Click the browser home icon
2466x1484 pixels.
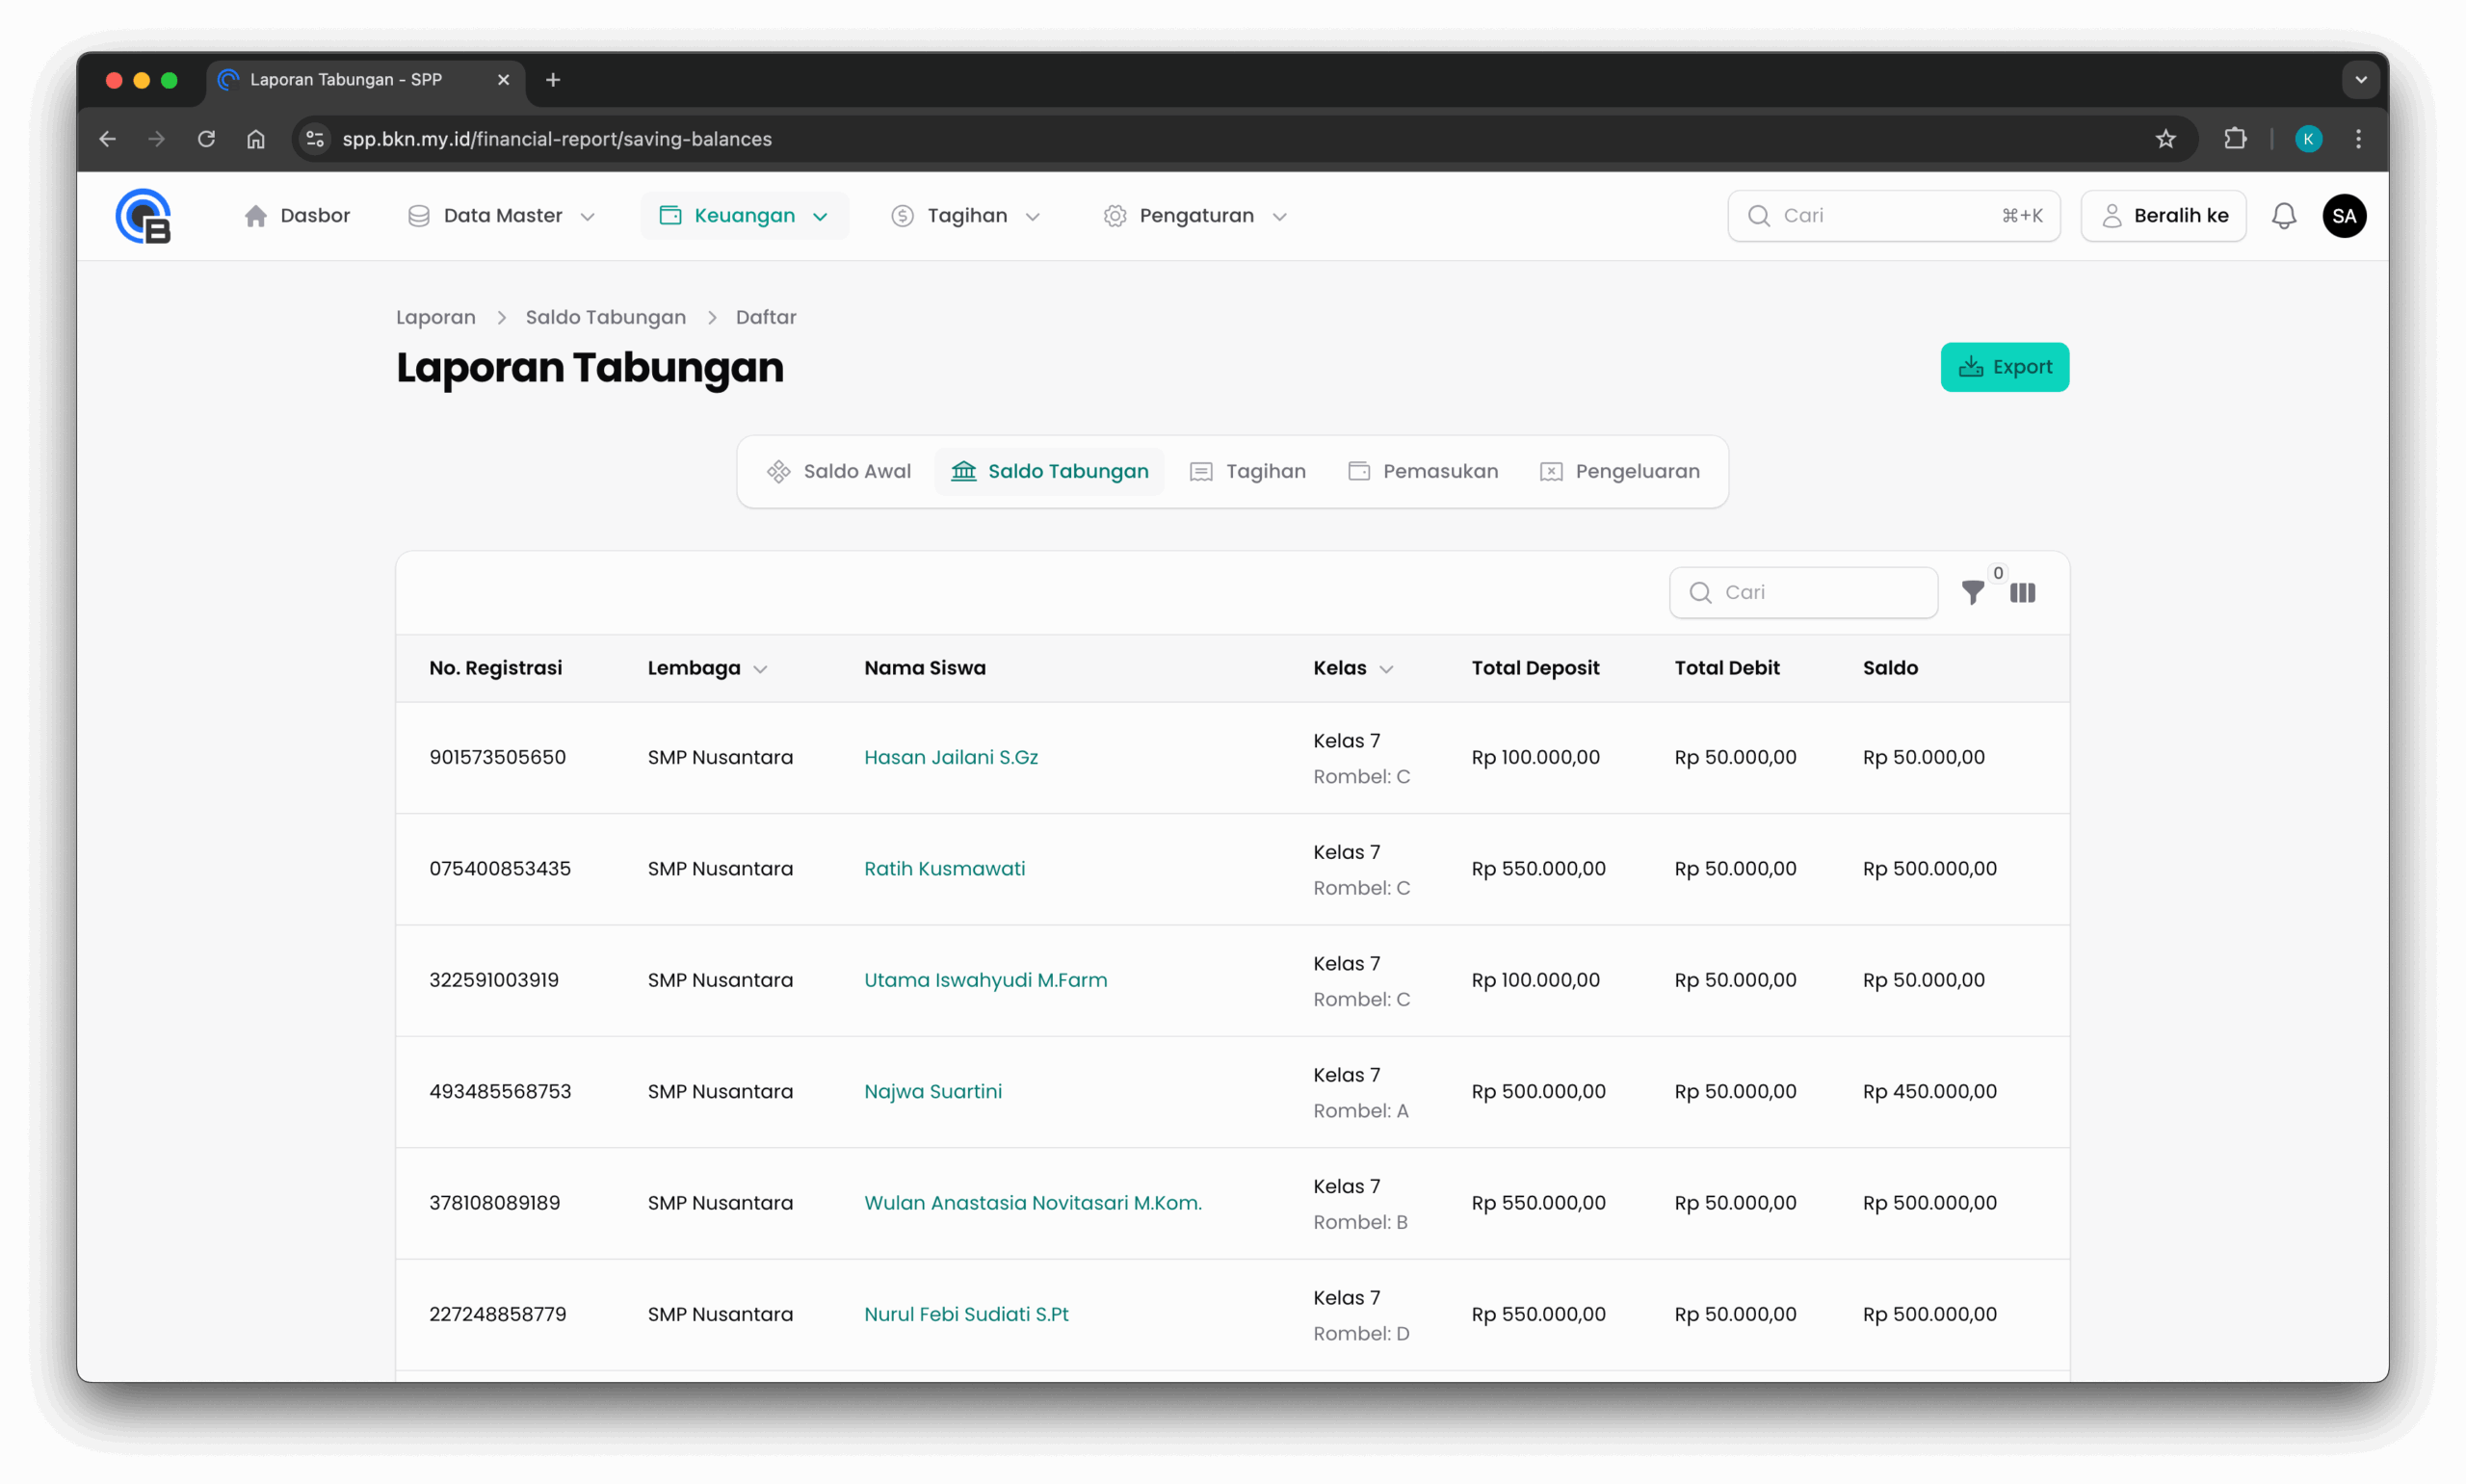[256, 139]
